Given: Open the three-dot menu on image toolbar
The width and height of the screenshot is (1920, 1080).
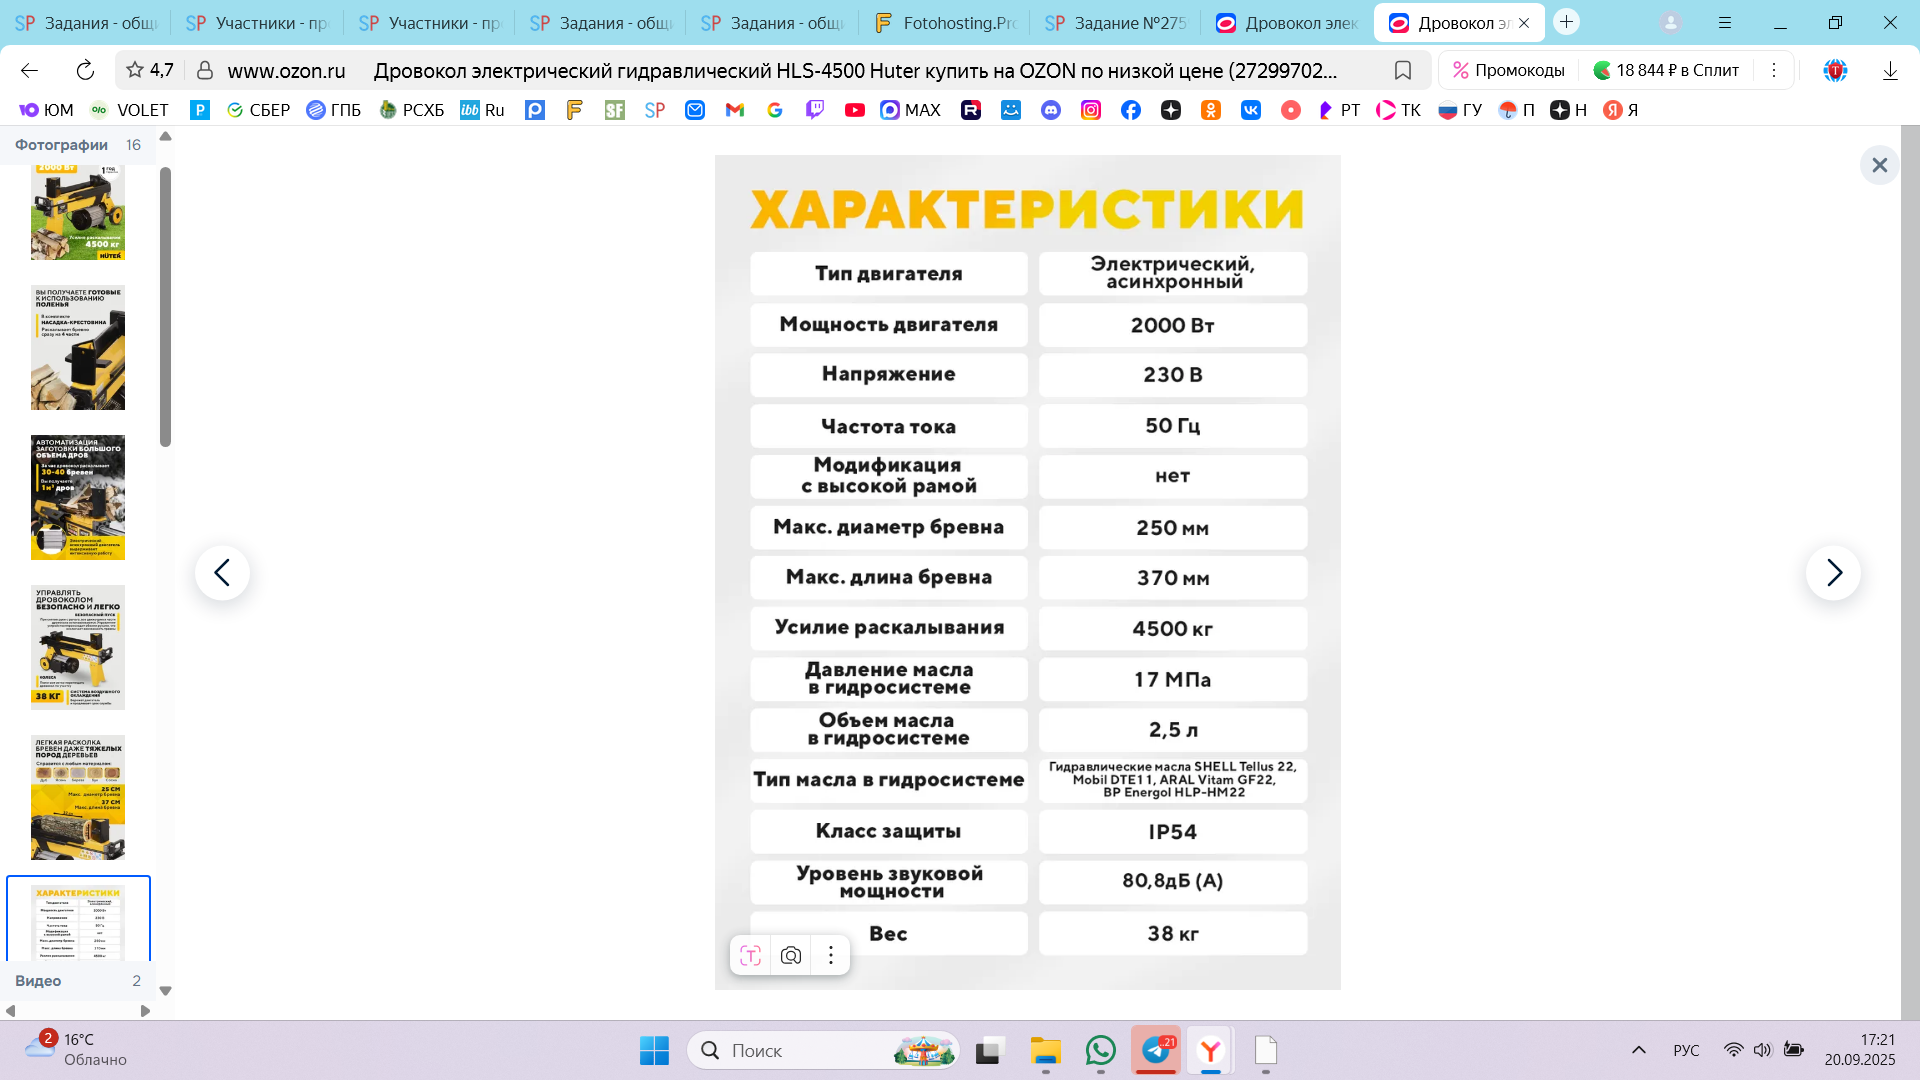Looking at the screenshot, I should (830, 955).
